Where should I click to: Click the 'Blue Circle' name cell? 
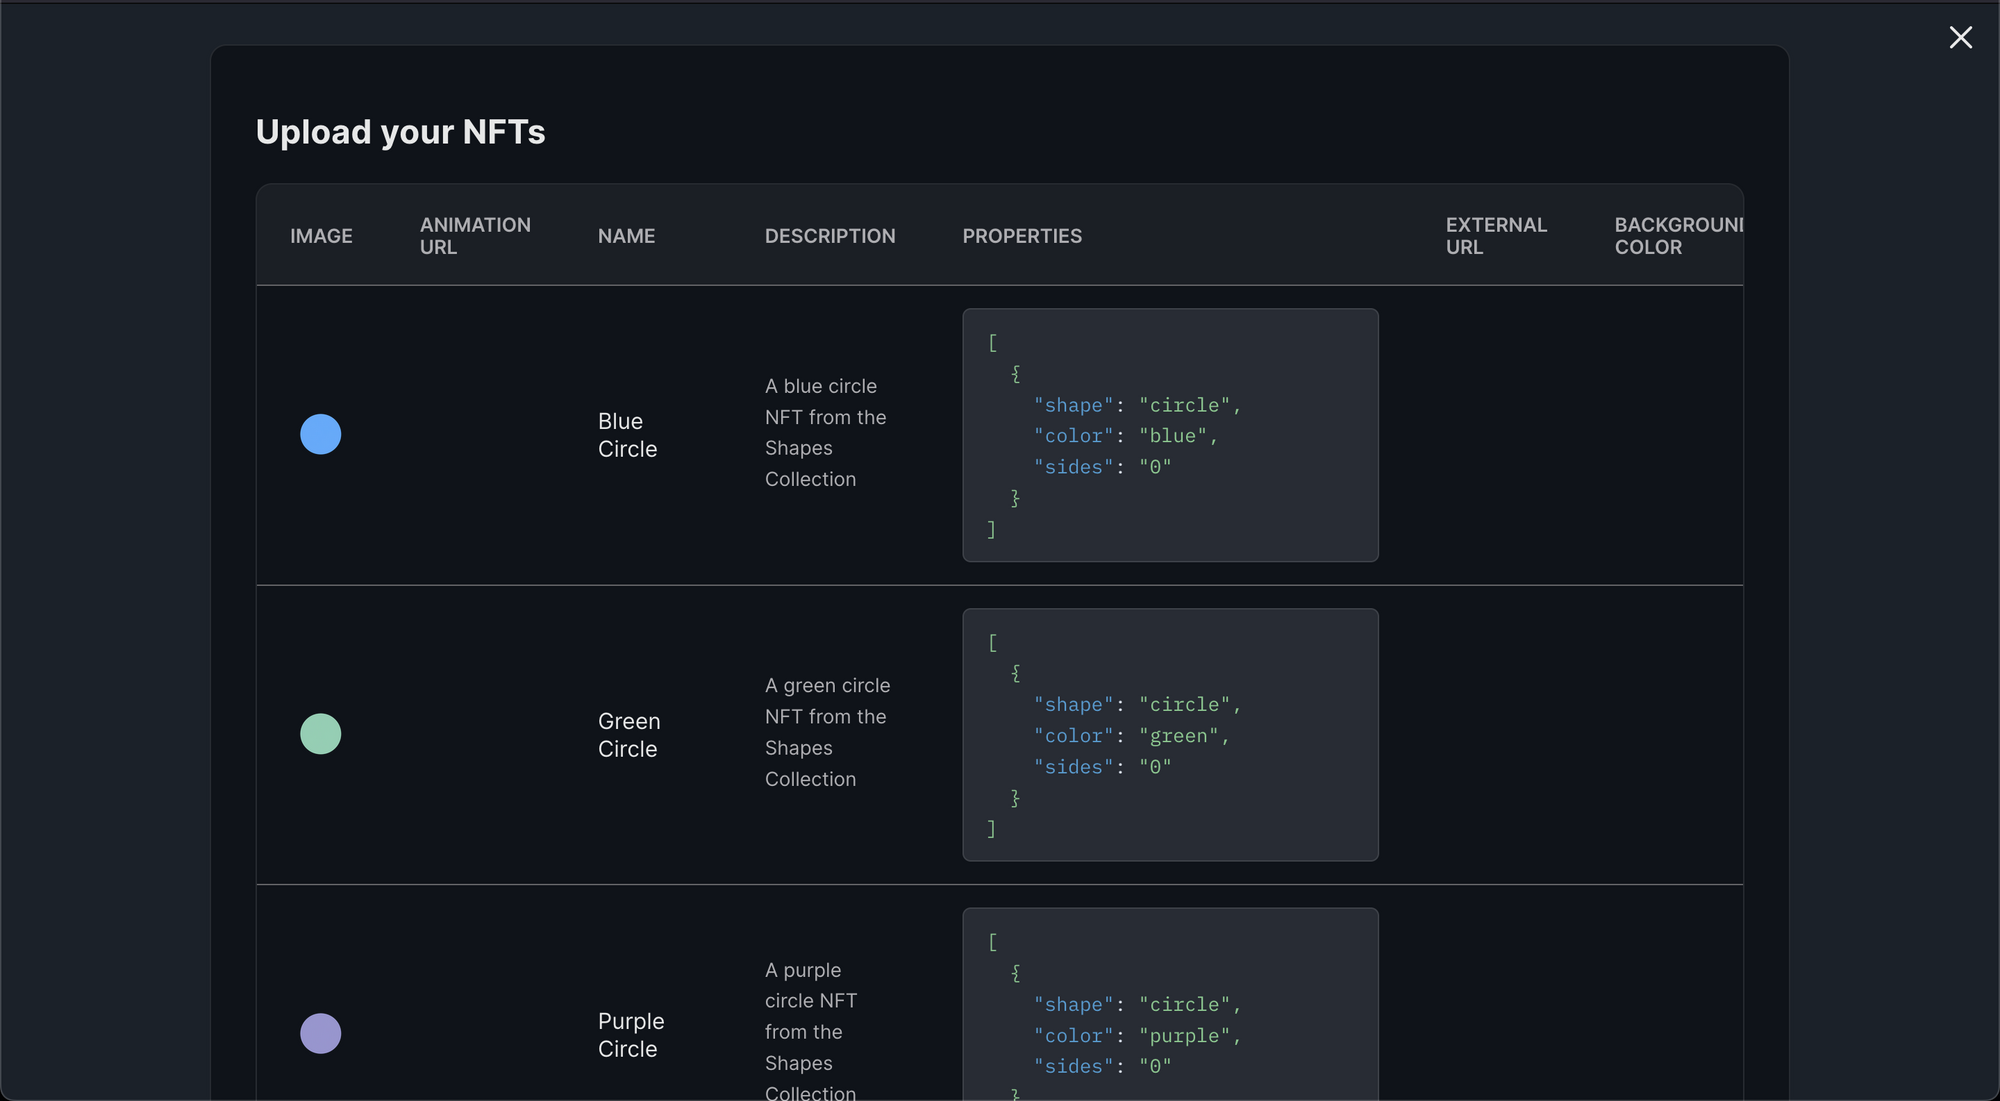(x=627, y=435)
